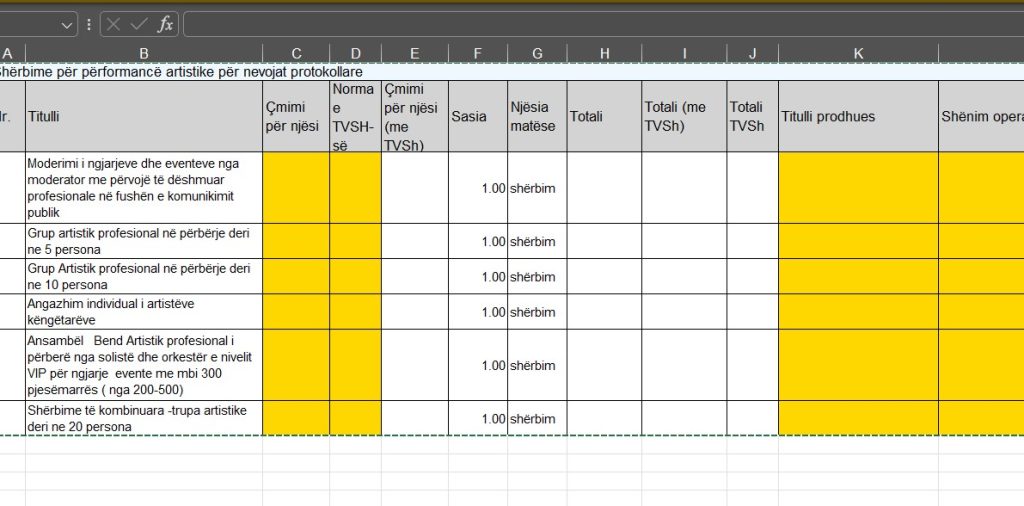Click the "Titulli" header cell

pos(144,116)
